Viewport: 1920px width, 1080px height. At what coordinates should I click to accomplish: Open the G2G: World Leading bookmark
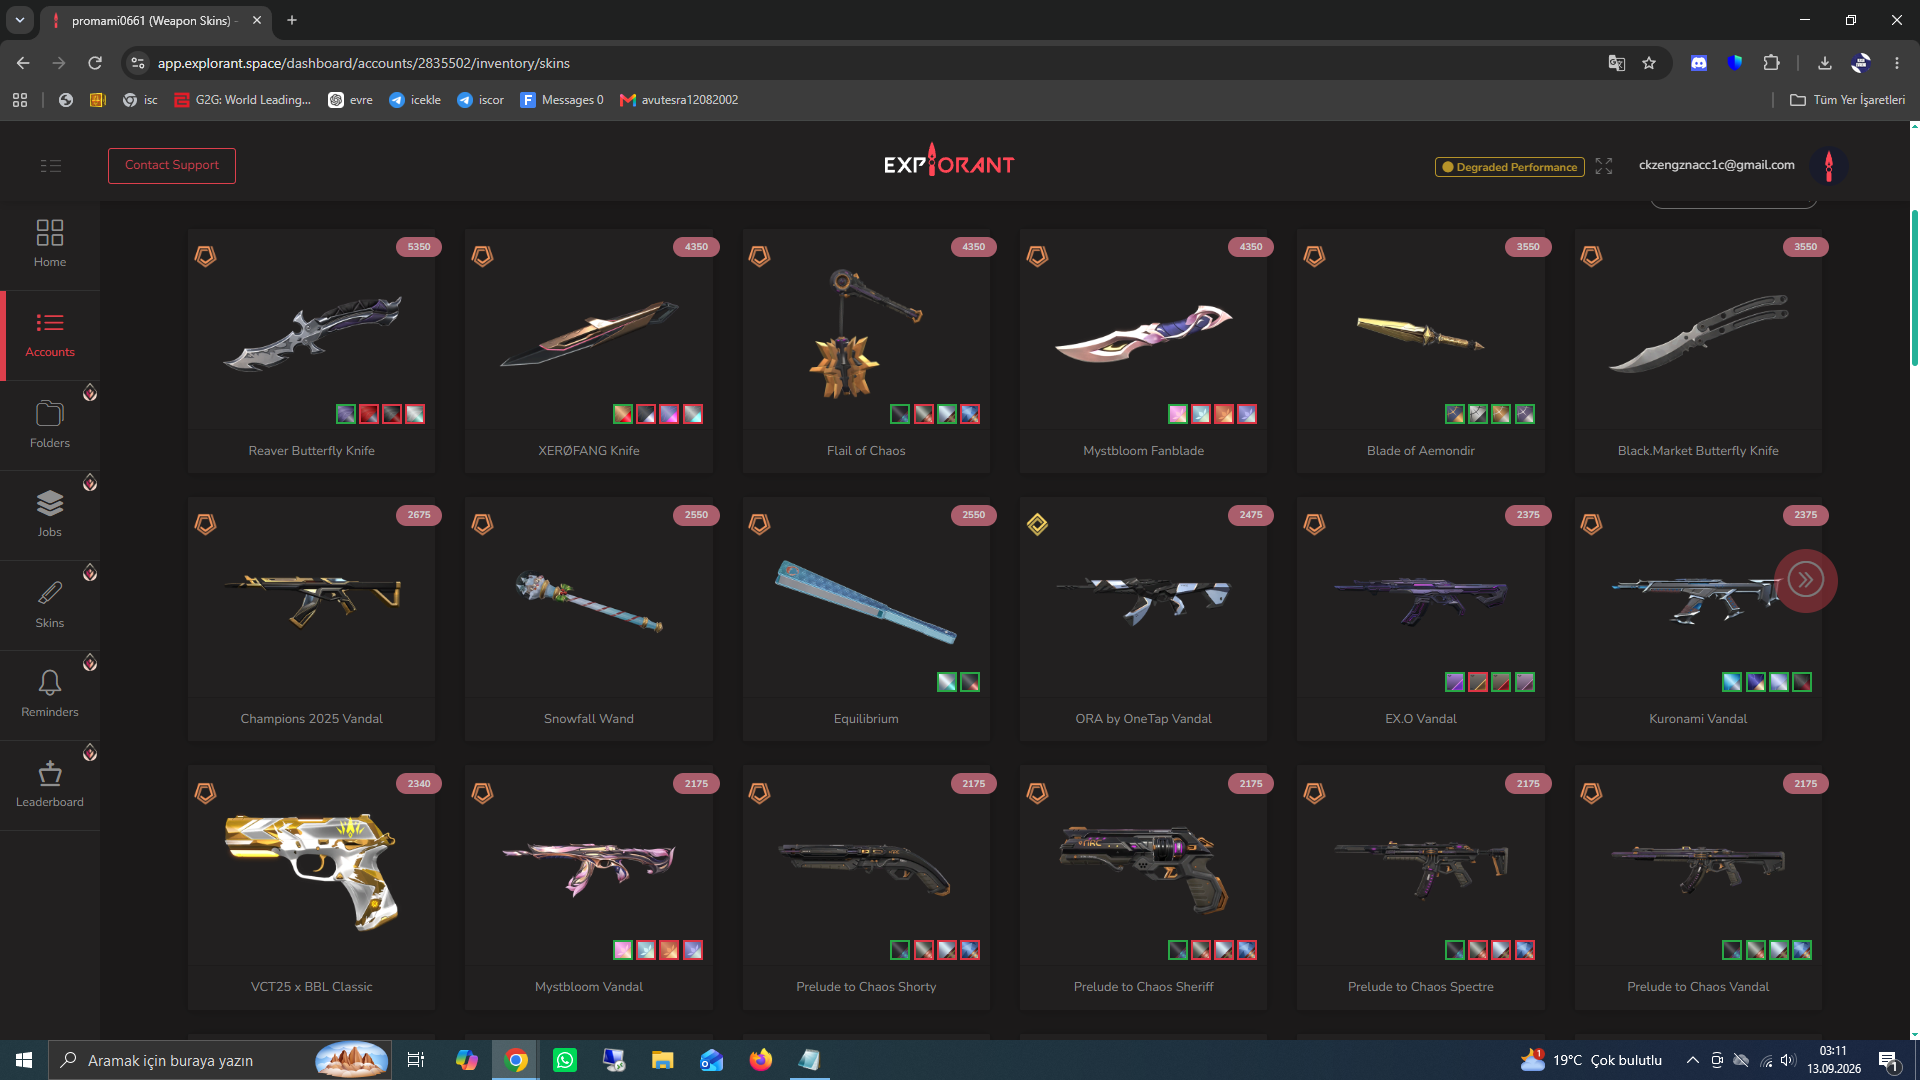click(x=242, y=100)
